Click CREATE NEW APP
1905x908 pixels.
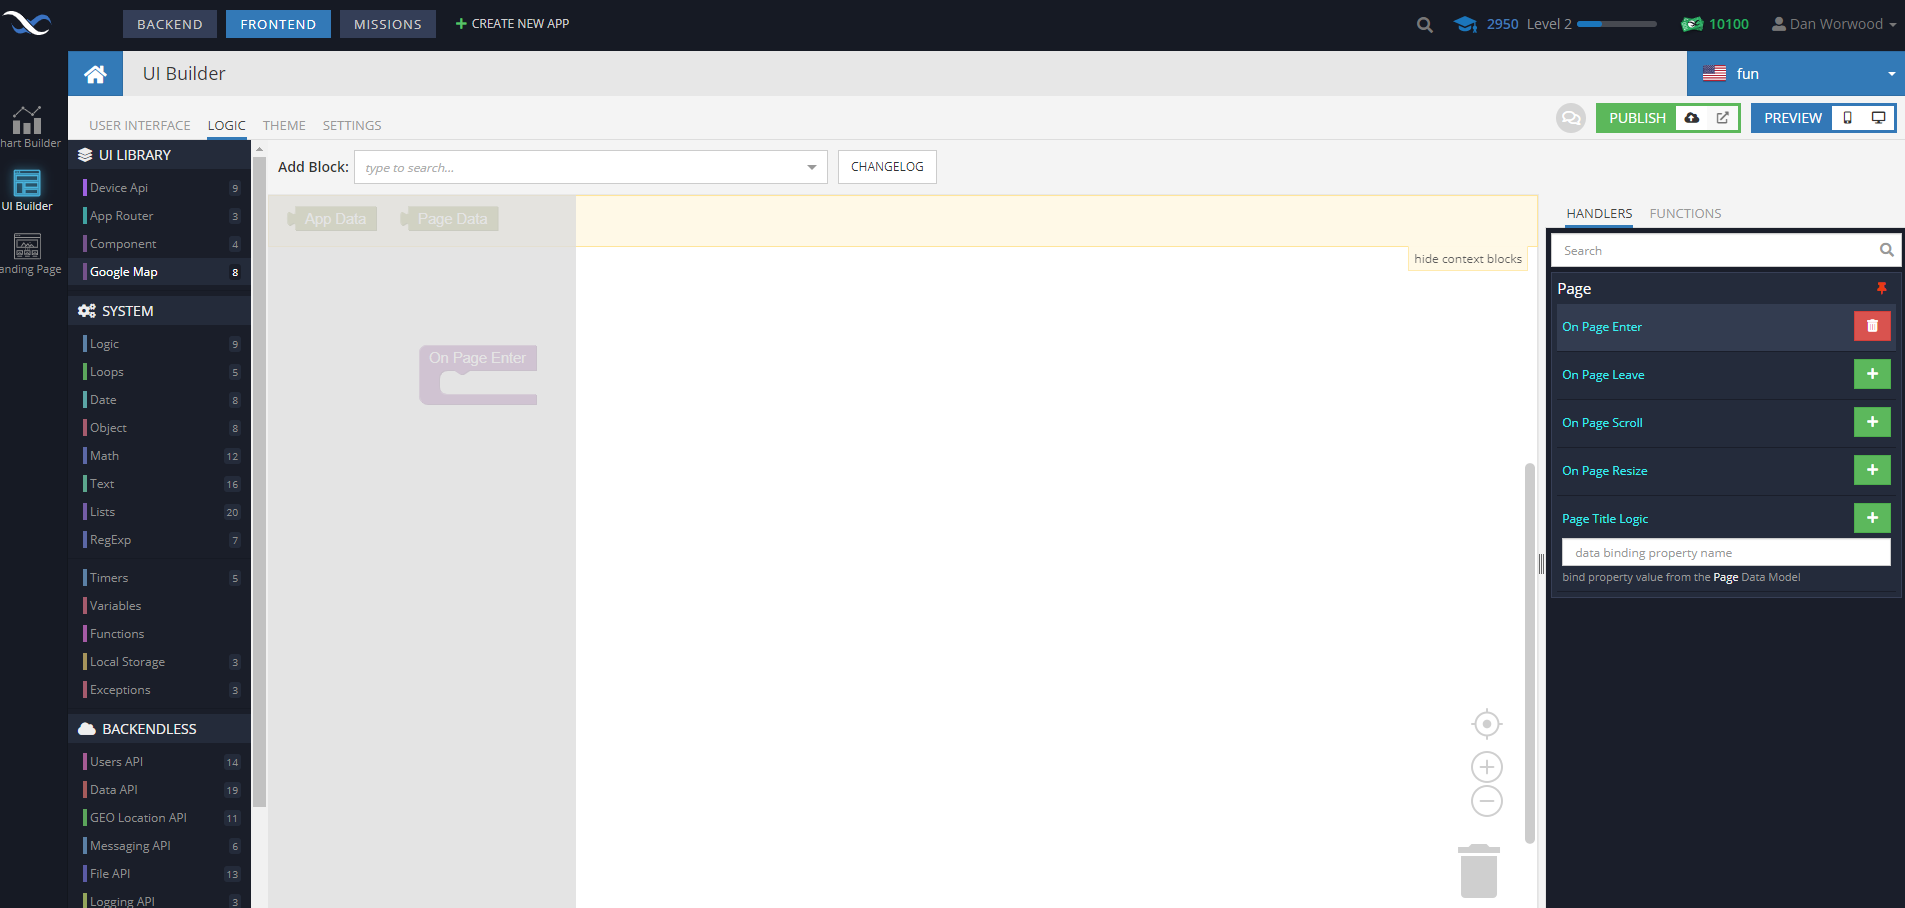pyautogui.click(x=512, y=24)
